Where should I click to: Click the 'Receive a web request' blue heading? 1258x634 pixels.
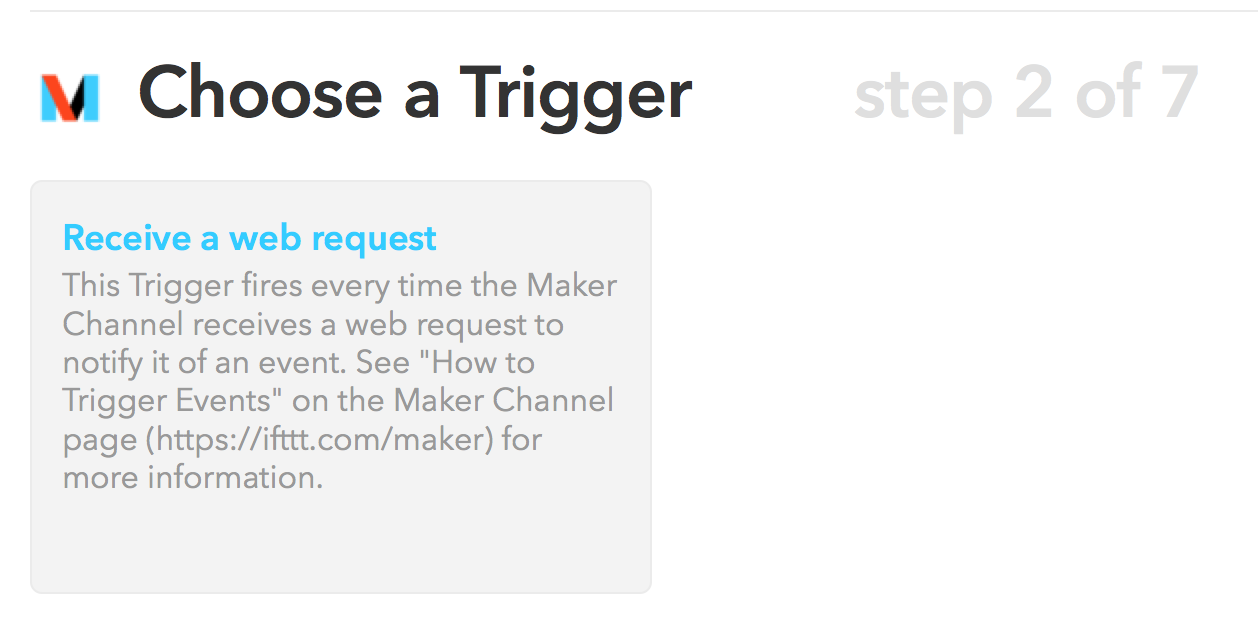249,238
